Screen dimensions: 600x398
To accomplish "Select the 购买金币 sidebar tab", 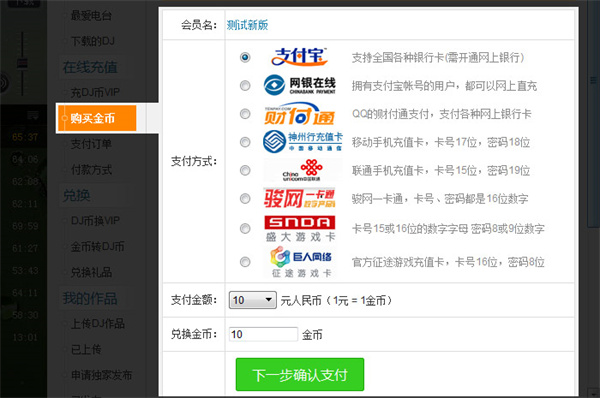I will pos(97,118).
